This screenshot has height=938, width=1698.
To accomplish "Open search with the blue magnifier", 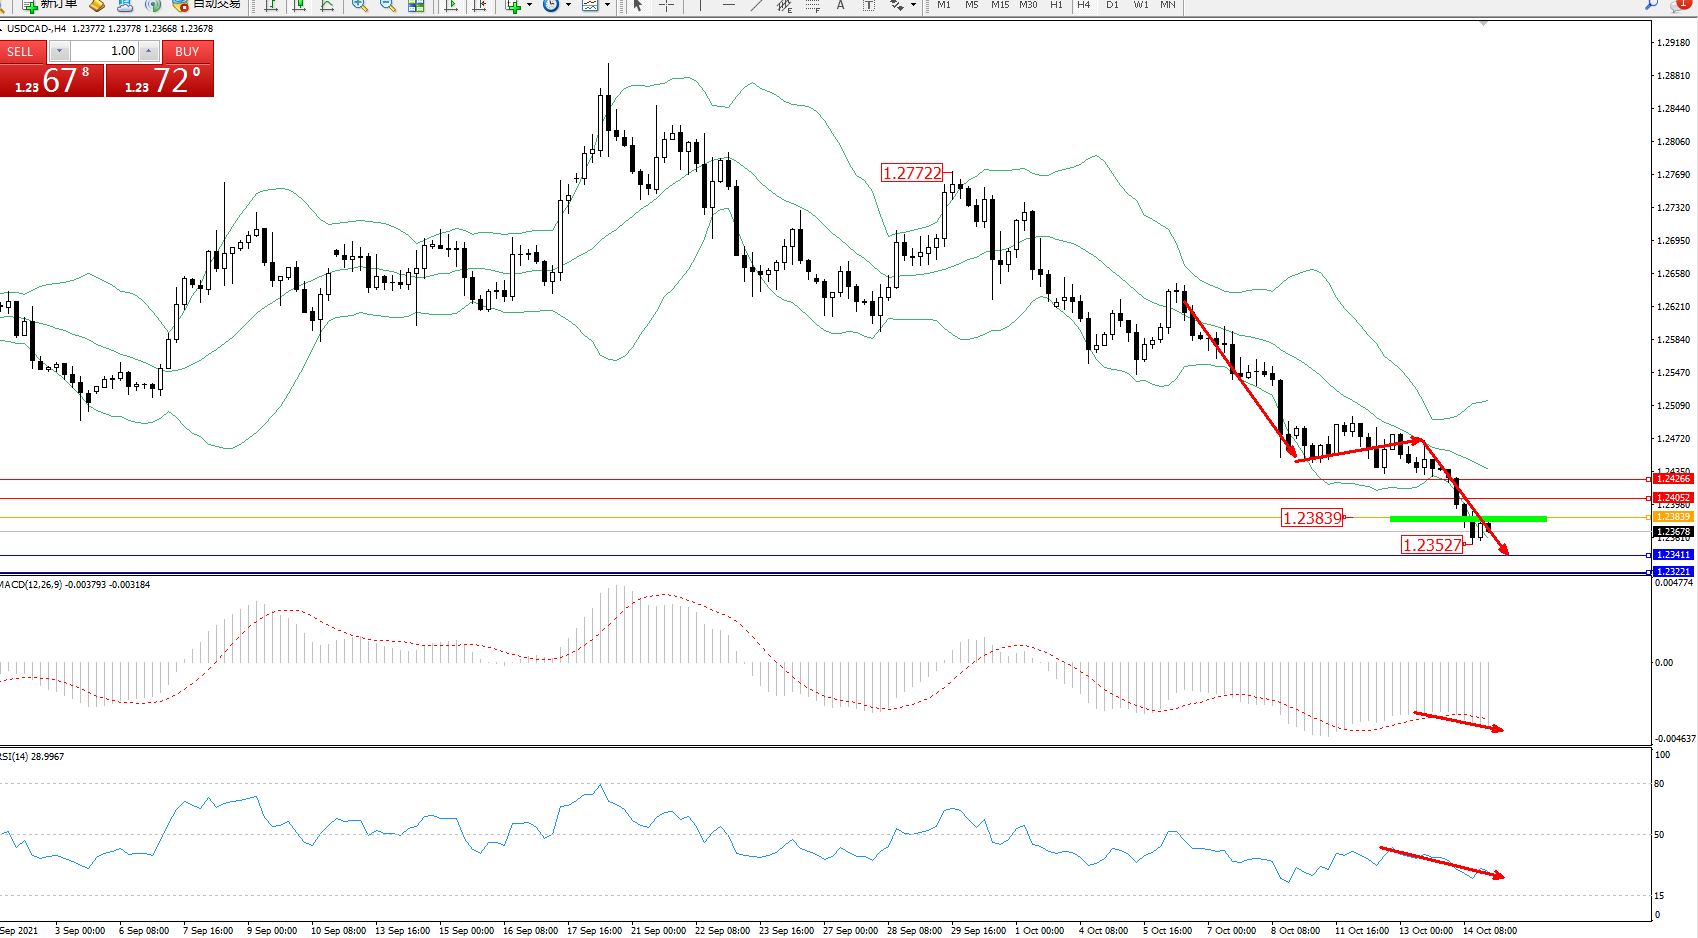I will [1651, 5].
